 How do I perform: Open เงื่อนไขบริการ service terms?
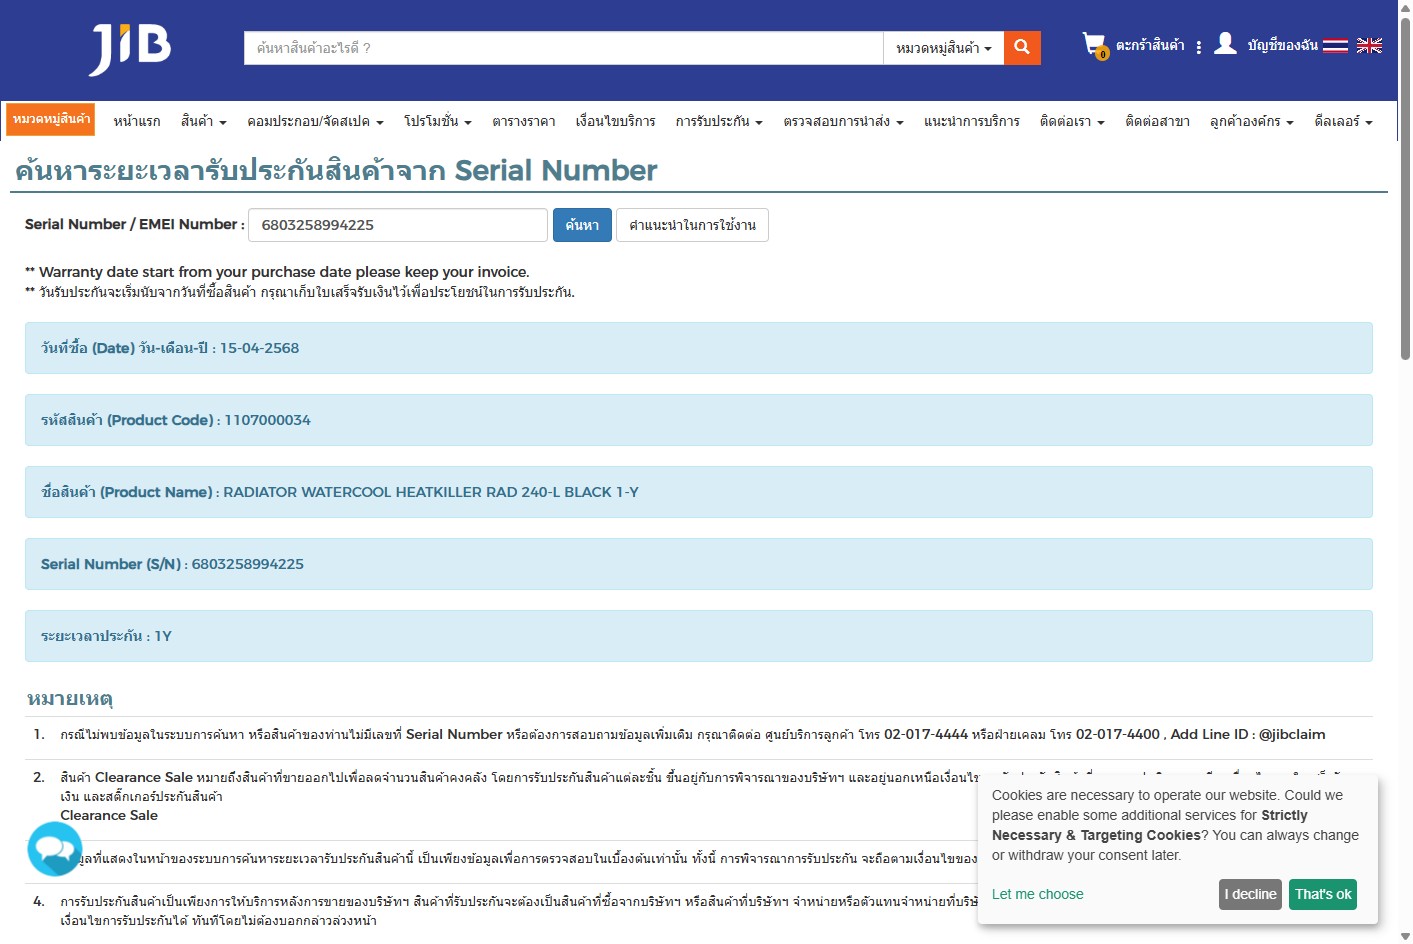615,121
